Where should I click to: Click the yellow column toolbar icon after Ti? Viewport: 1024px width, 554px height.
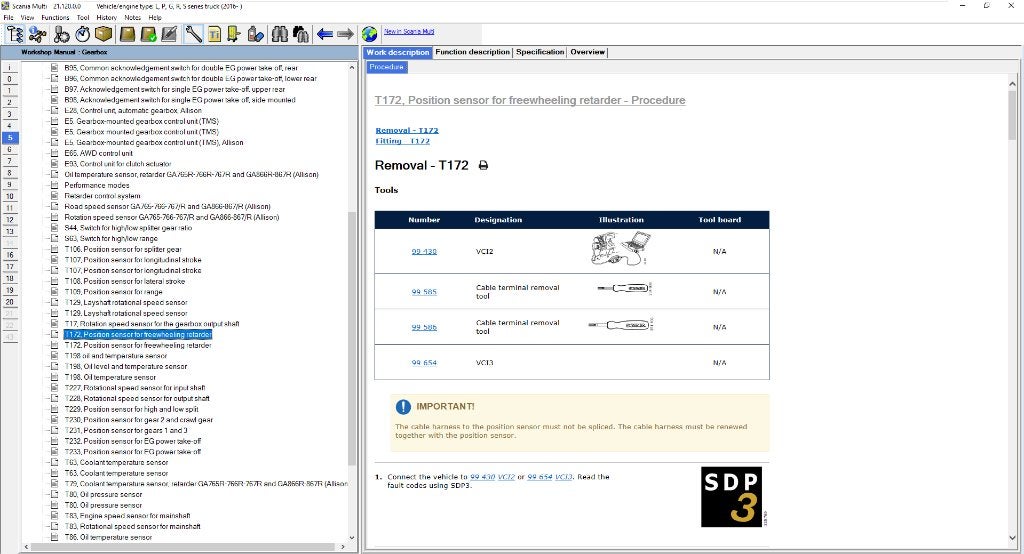pos(234,34)
